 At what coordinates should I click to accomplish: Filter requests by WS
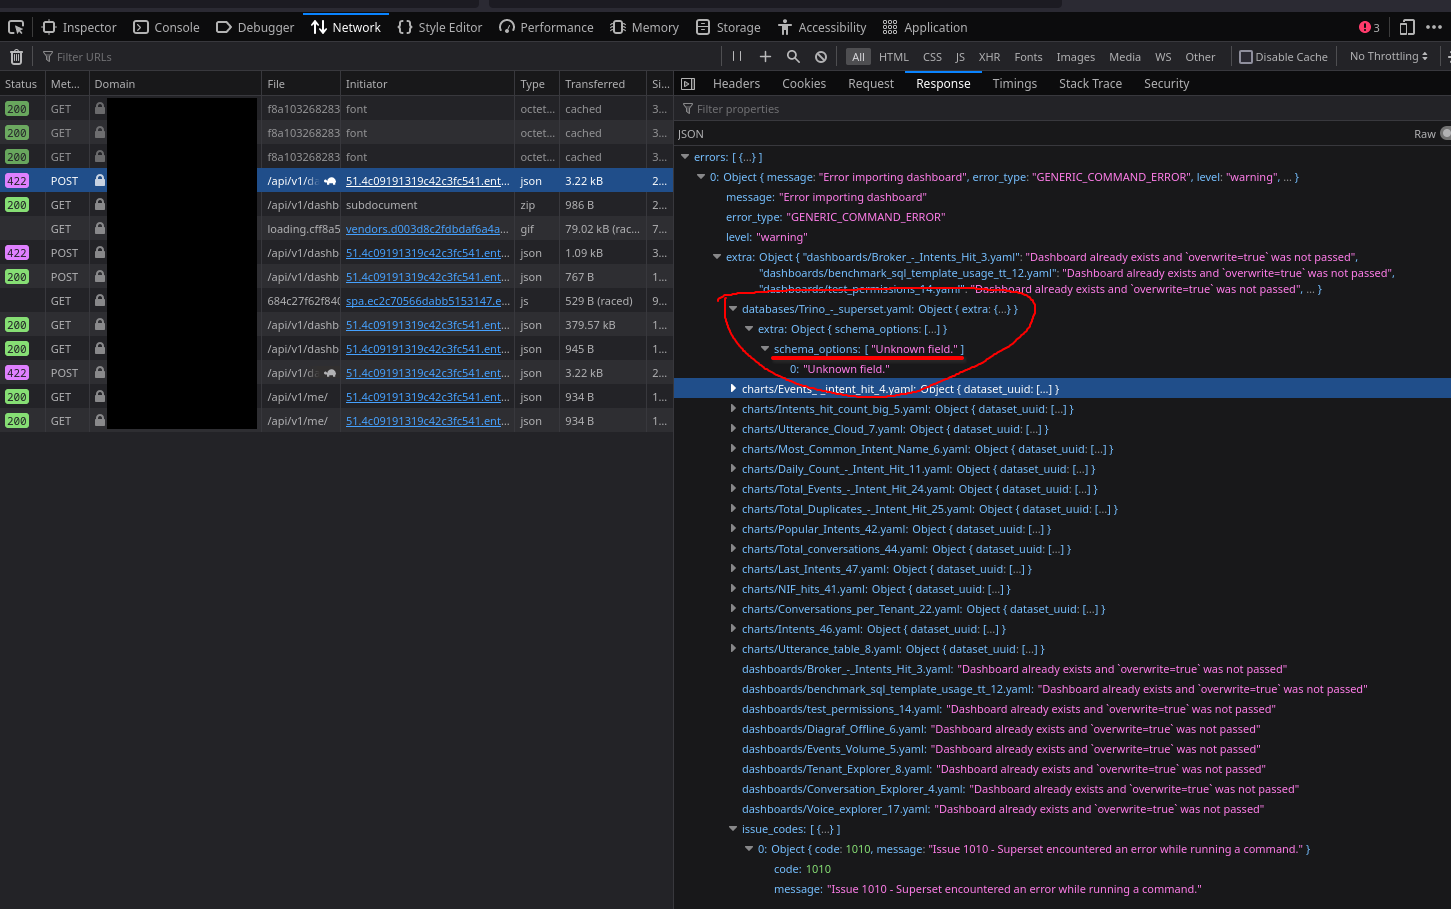click(1163, 57)
